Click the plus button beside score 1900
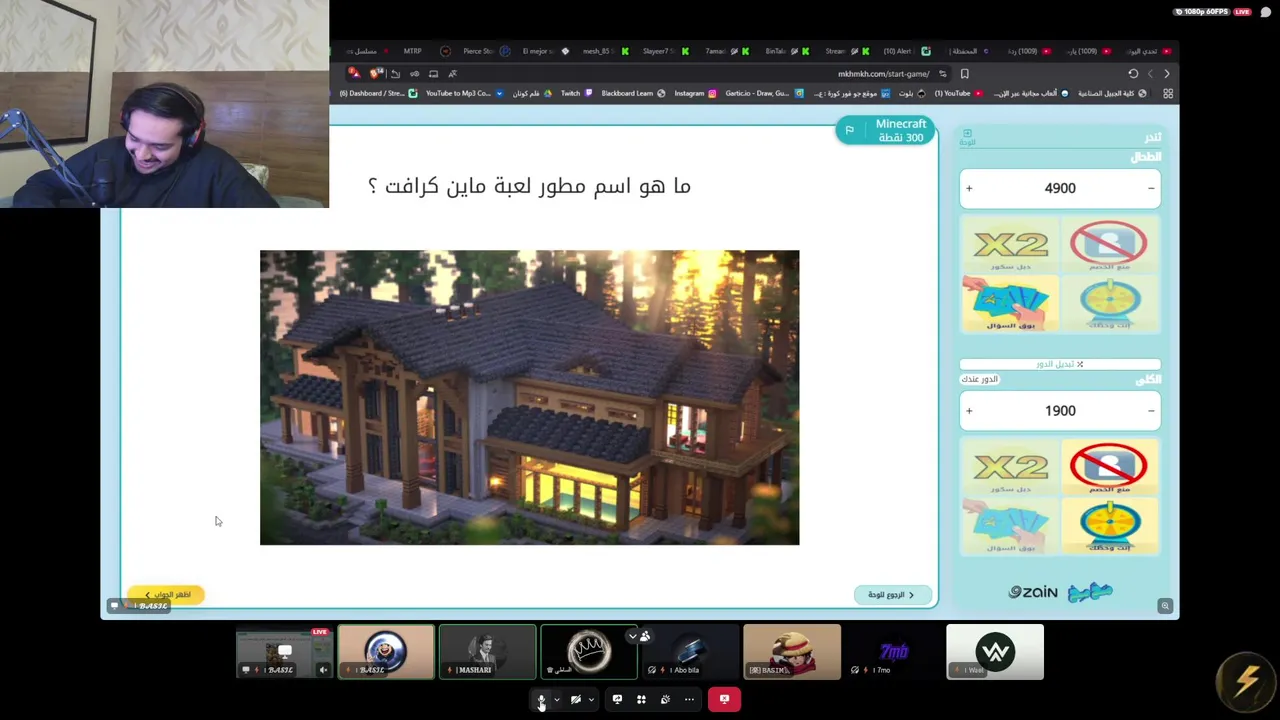1280x720 pixels. pyautogui.click(x=968, y=411)
